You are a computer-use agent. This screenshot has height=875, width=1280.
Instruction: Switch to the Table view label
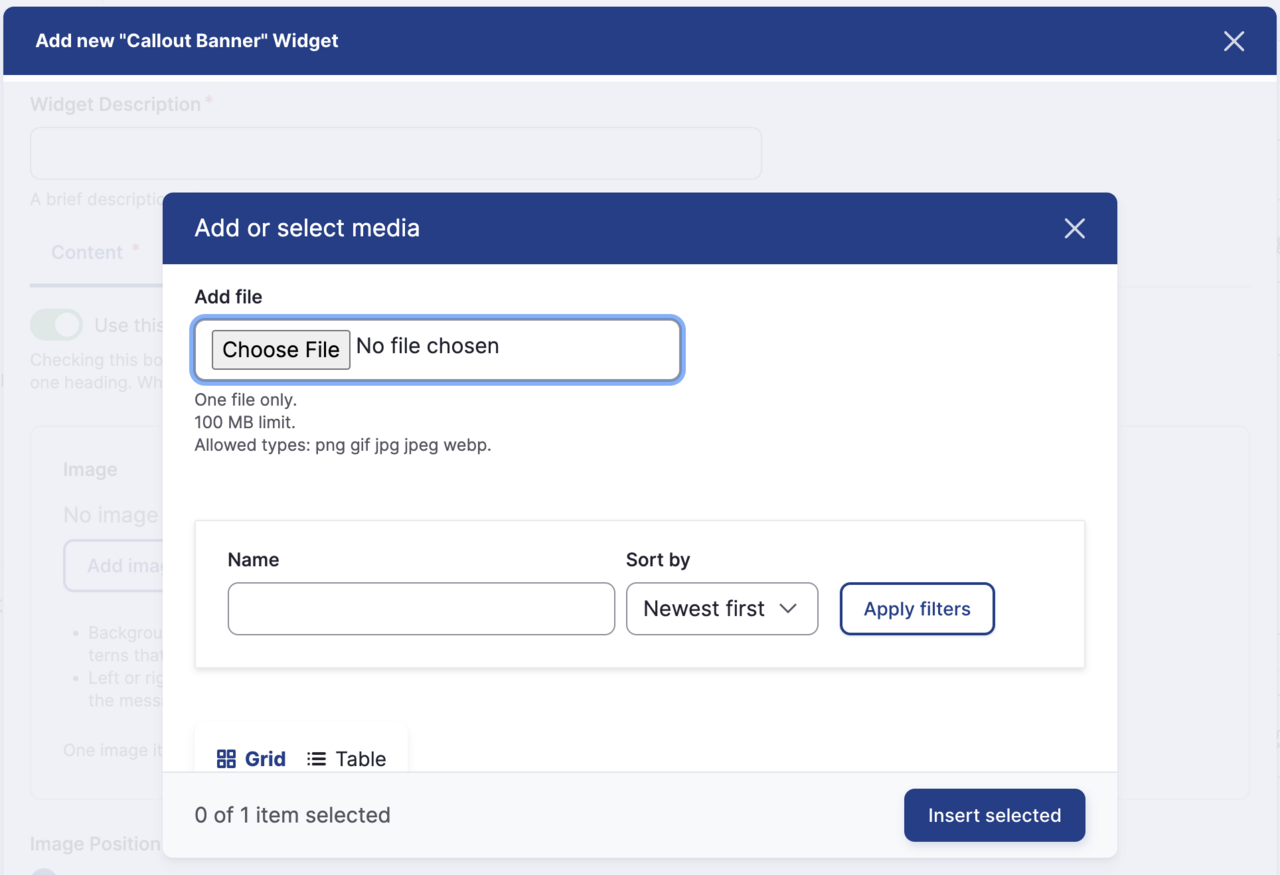pos(360,759)
